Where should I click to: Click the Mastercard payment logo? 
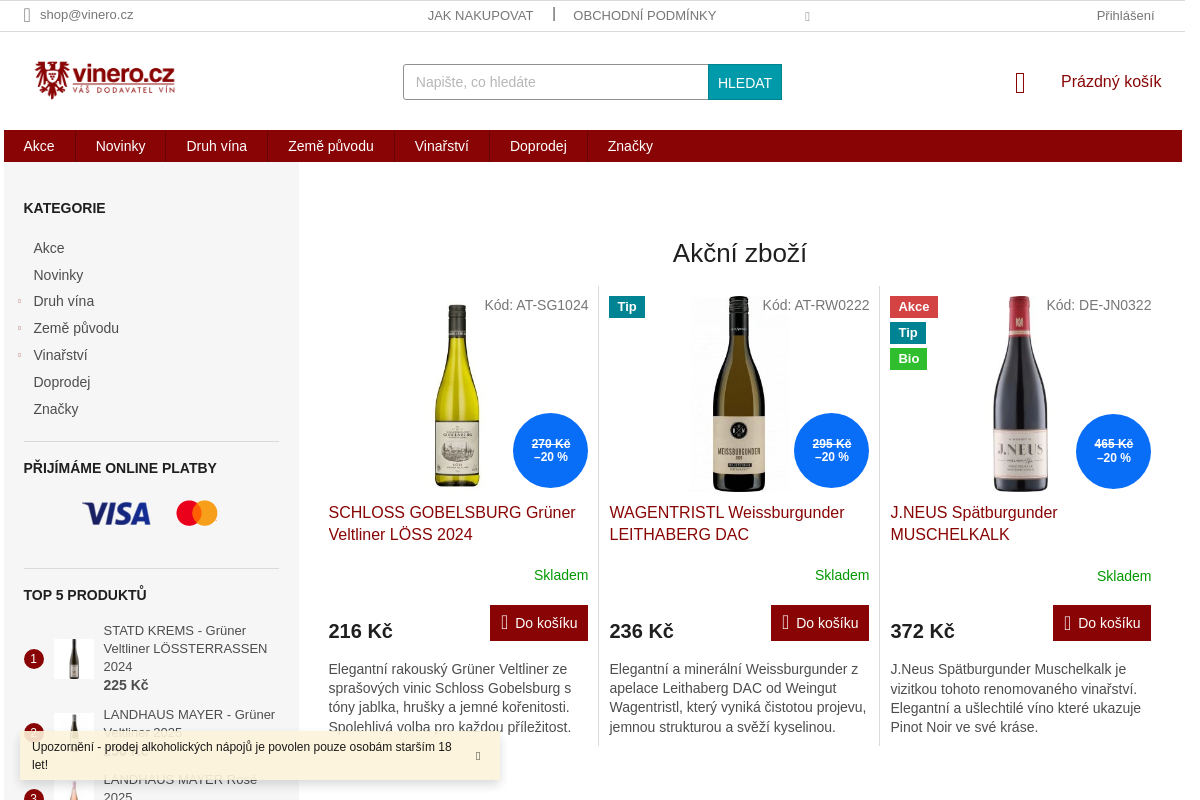(x=197, y=513)
